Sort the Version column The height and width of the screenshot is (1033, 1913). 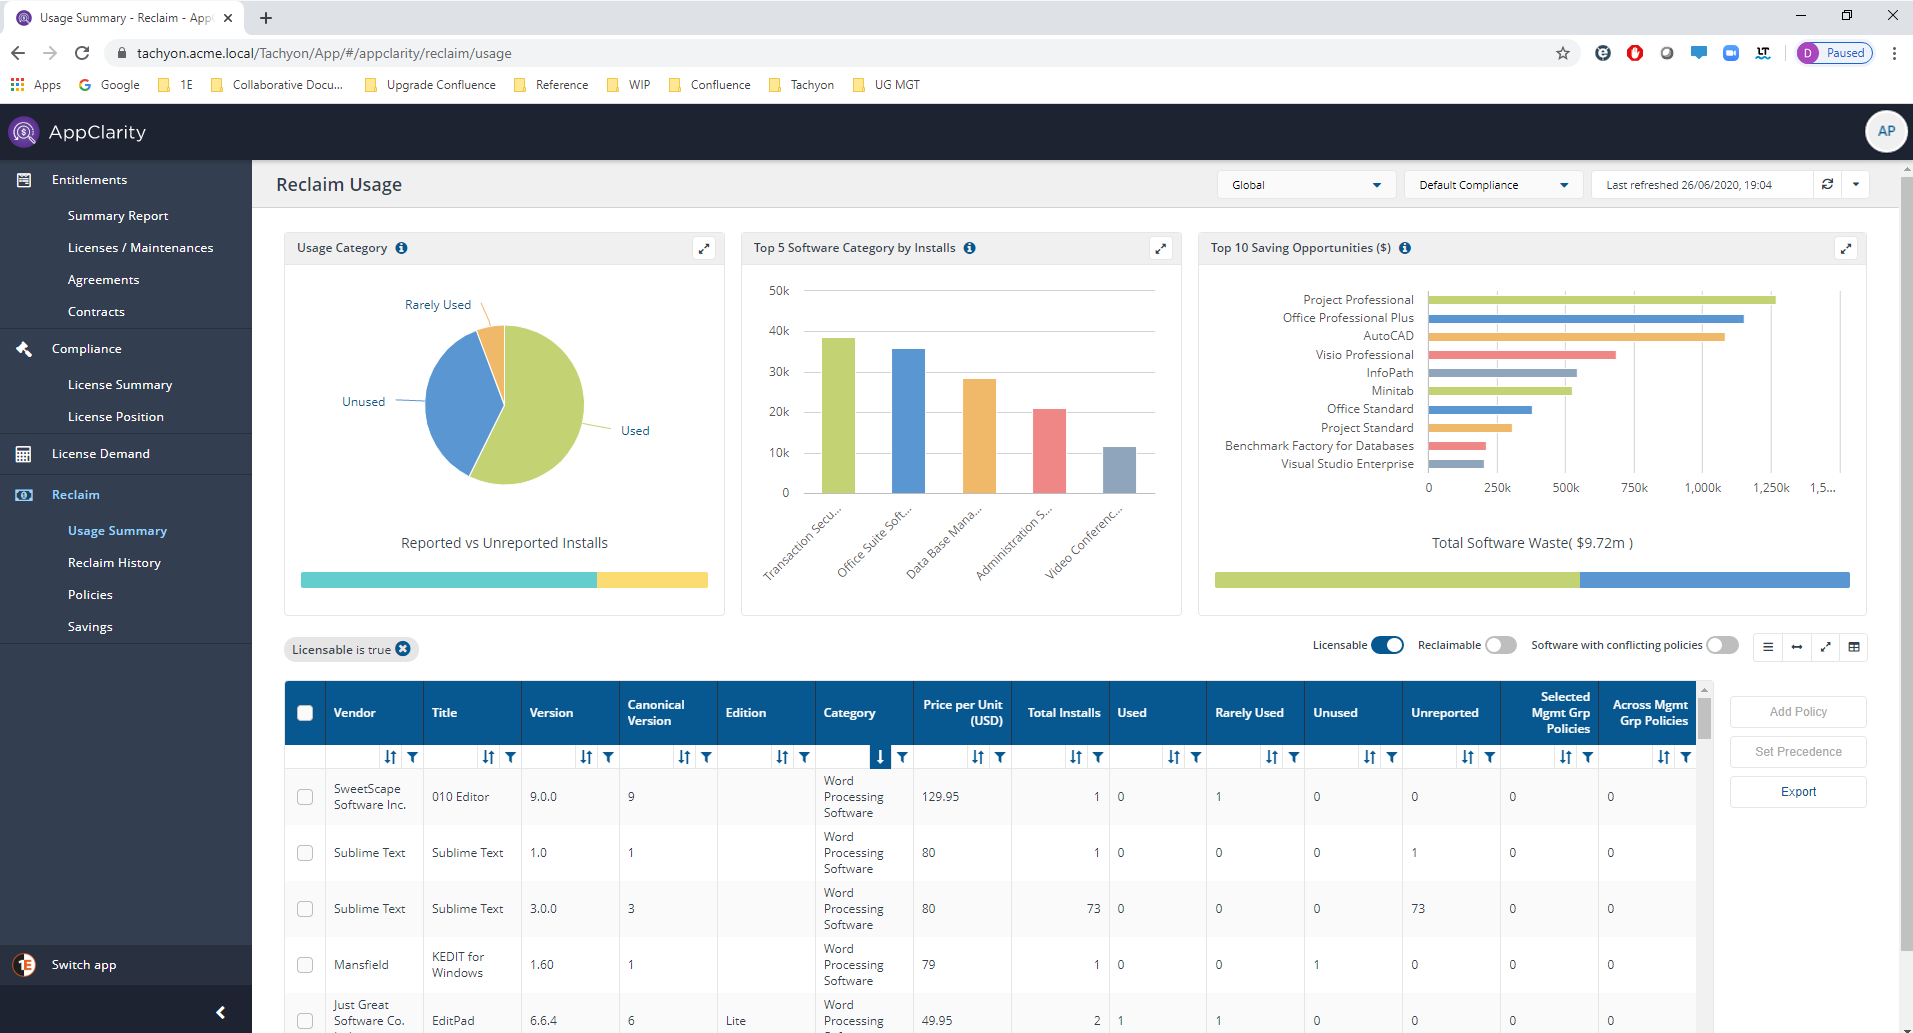coord(586,757)
